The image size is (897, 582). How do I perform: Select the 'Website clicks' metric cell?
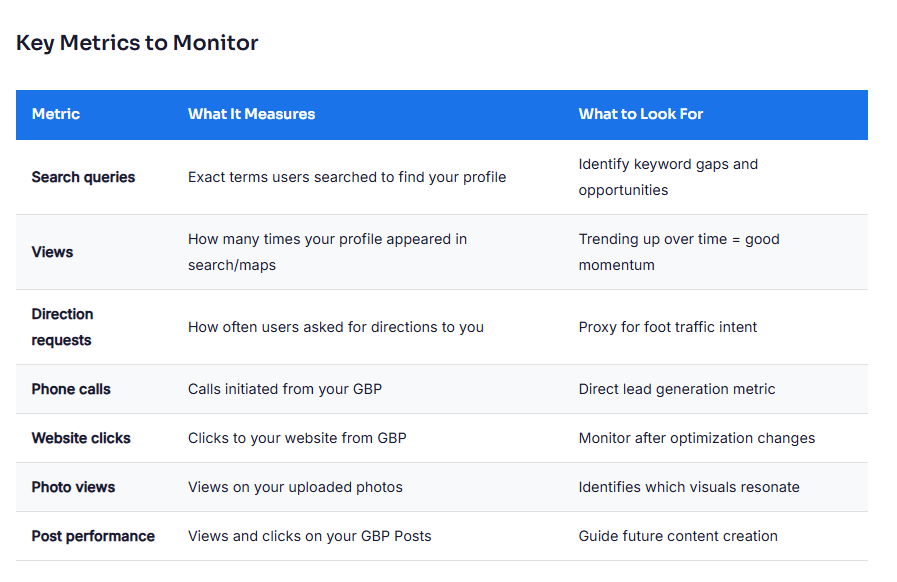coord(81,438)
